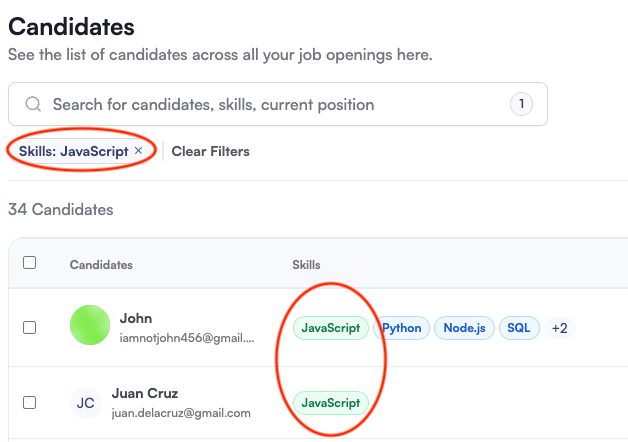The height and width of the screenshot is (442, 628).
Task: Expand the +2 more skills badge
Action: click(x=560, y=328)
